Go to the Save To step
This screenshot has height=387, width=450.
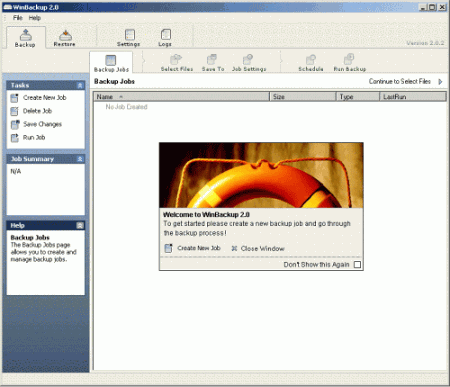pyautogui.click(x=213, y=63)
